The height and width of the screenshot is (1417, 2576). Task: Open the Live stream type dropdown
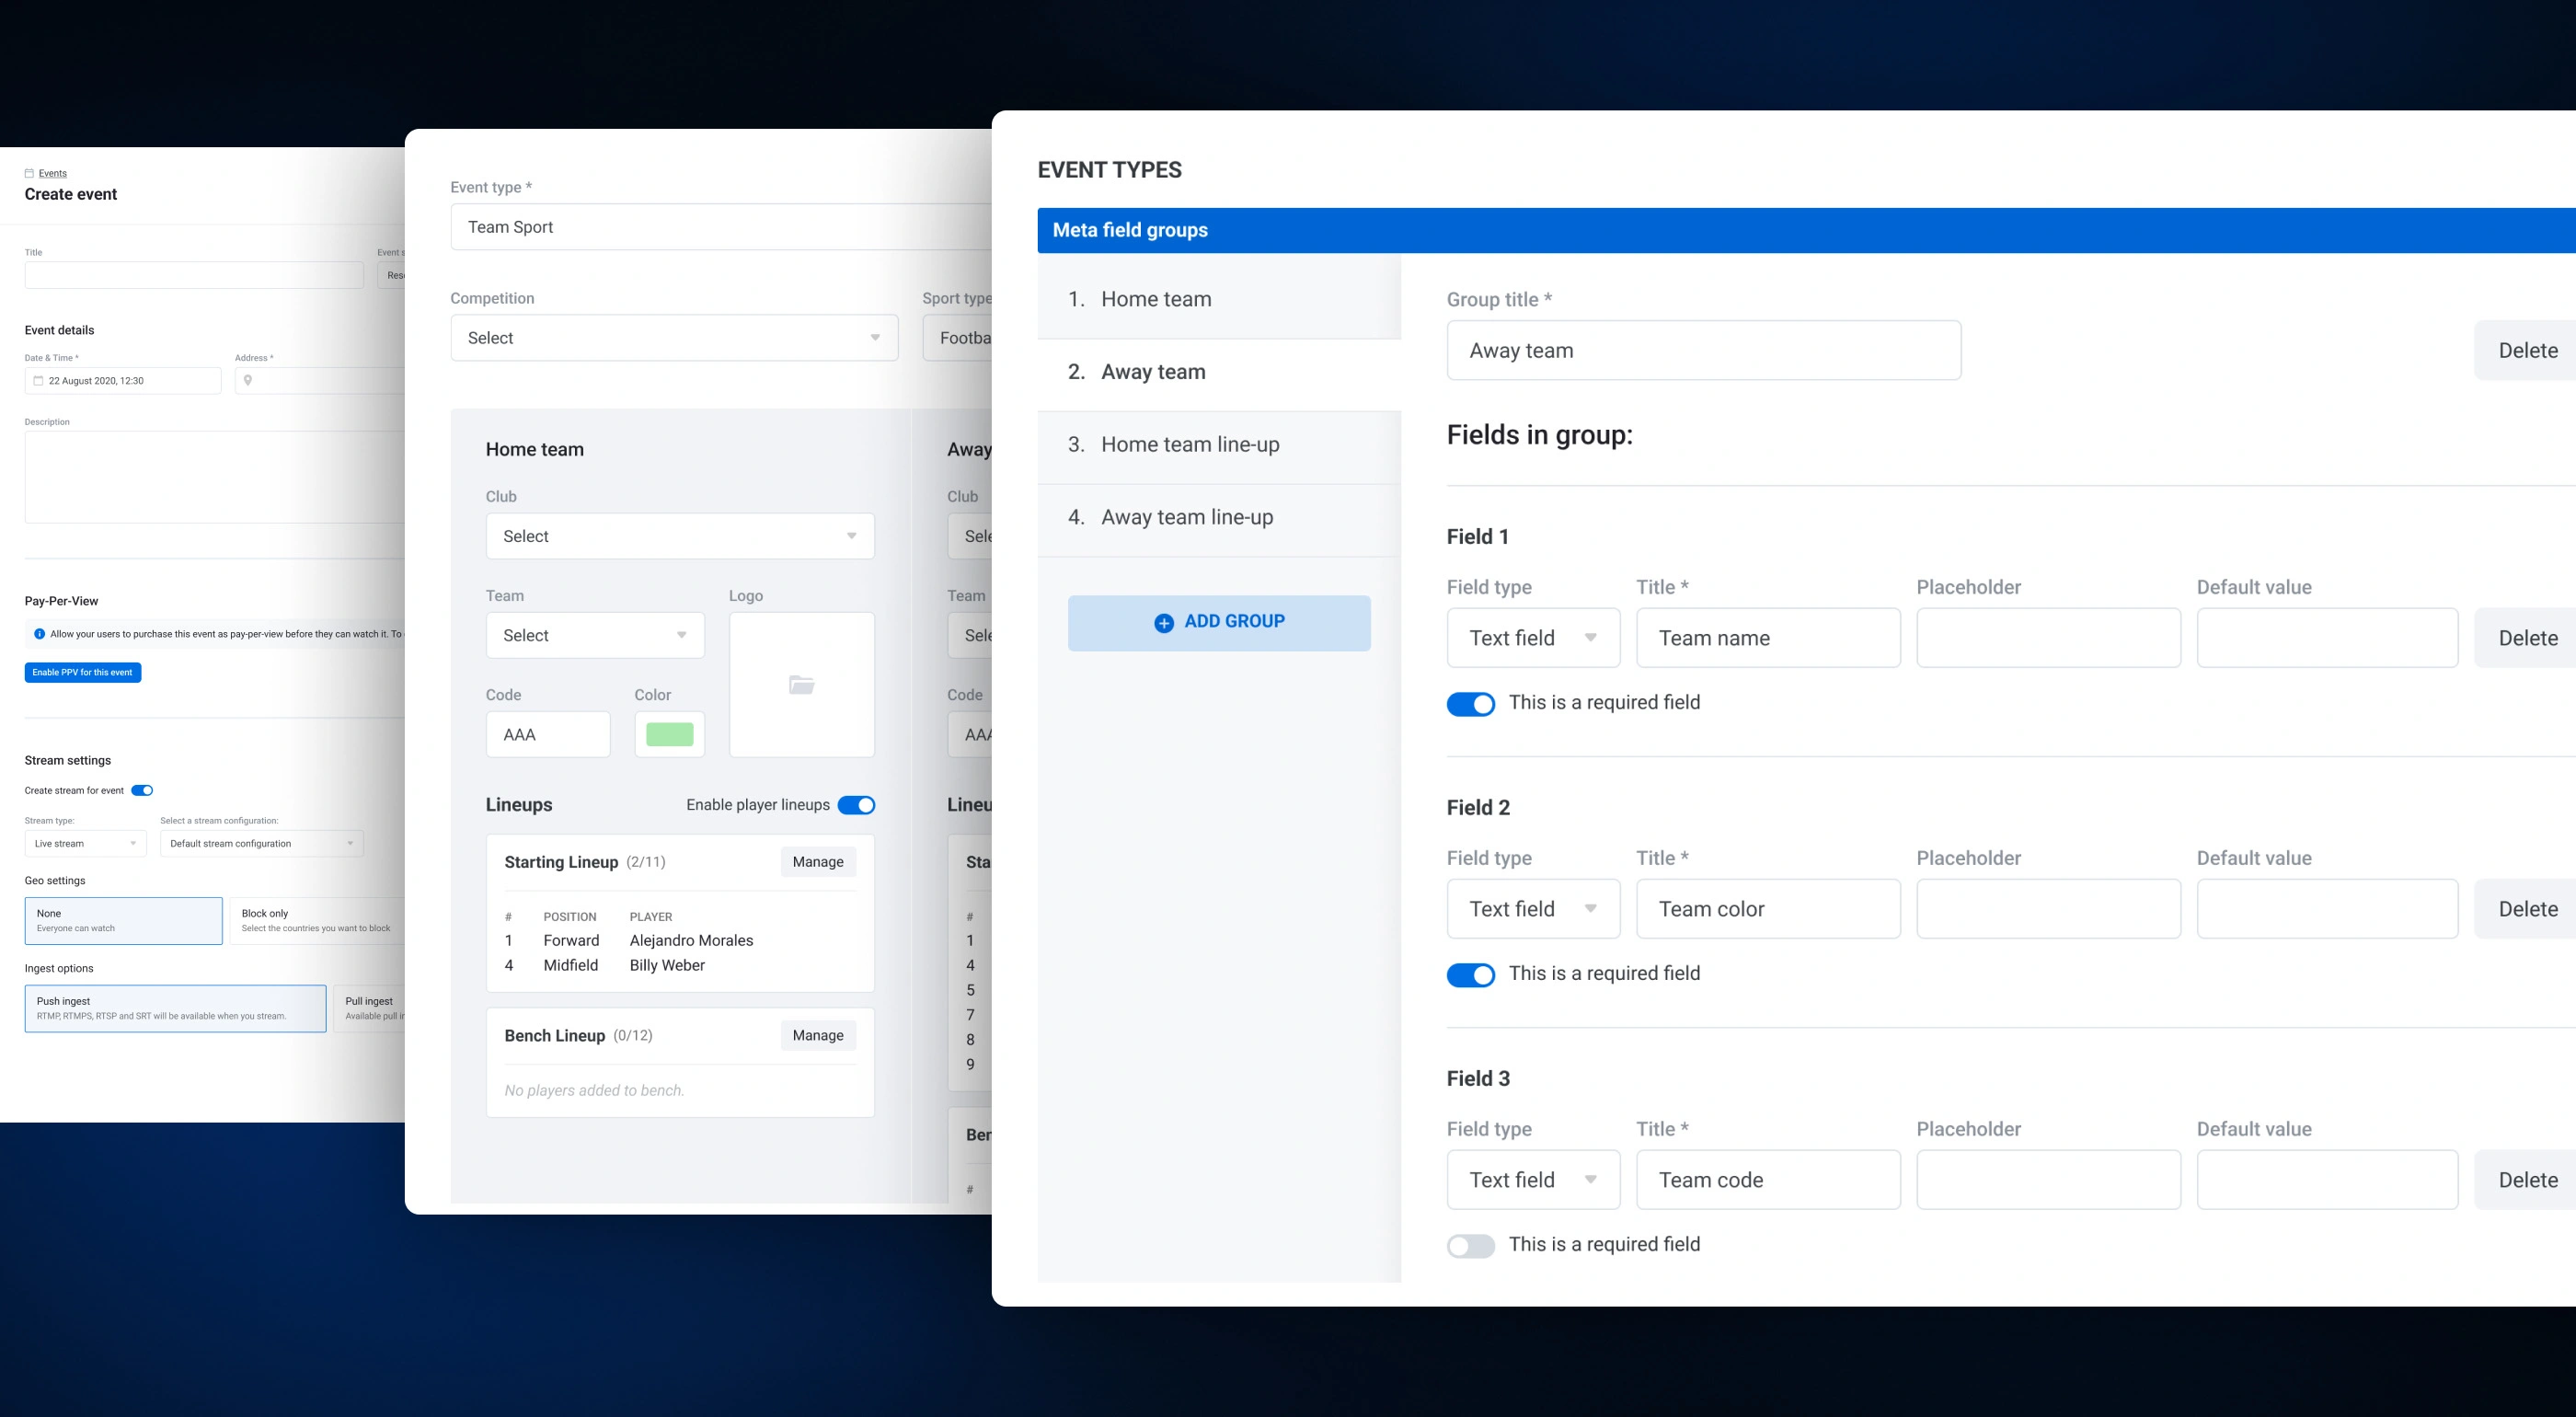(85, 844)
